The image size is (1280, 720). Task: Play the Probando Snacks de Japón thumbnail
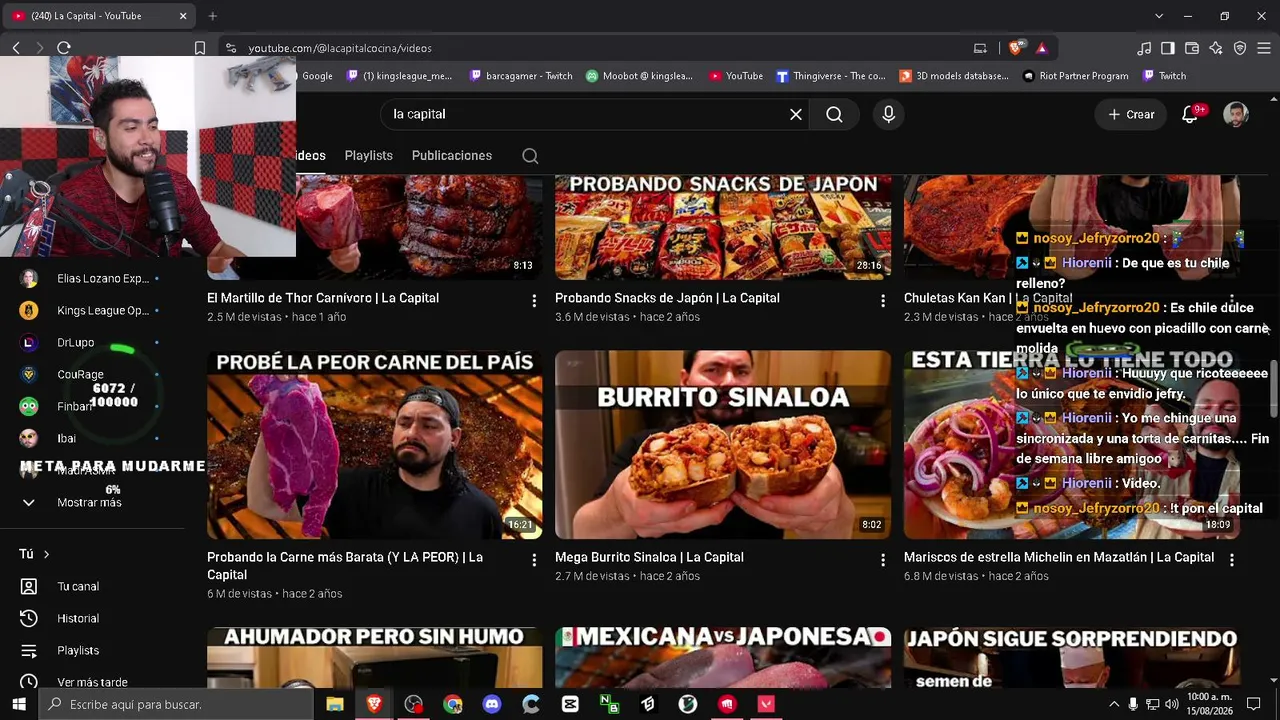[723, 227]
